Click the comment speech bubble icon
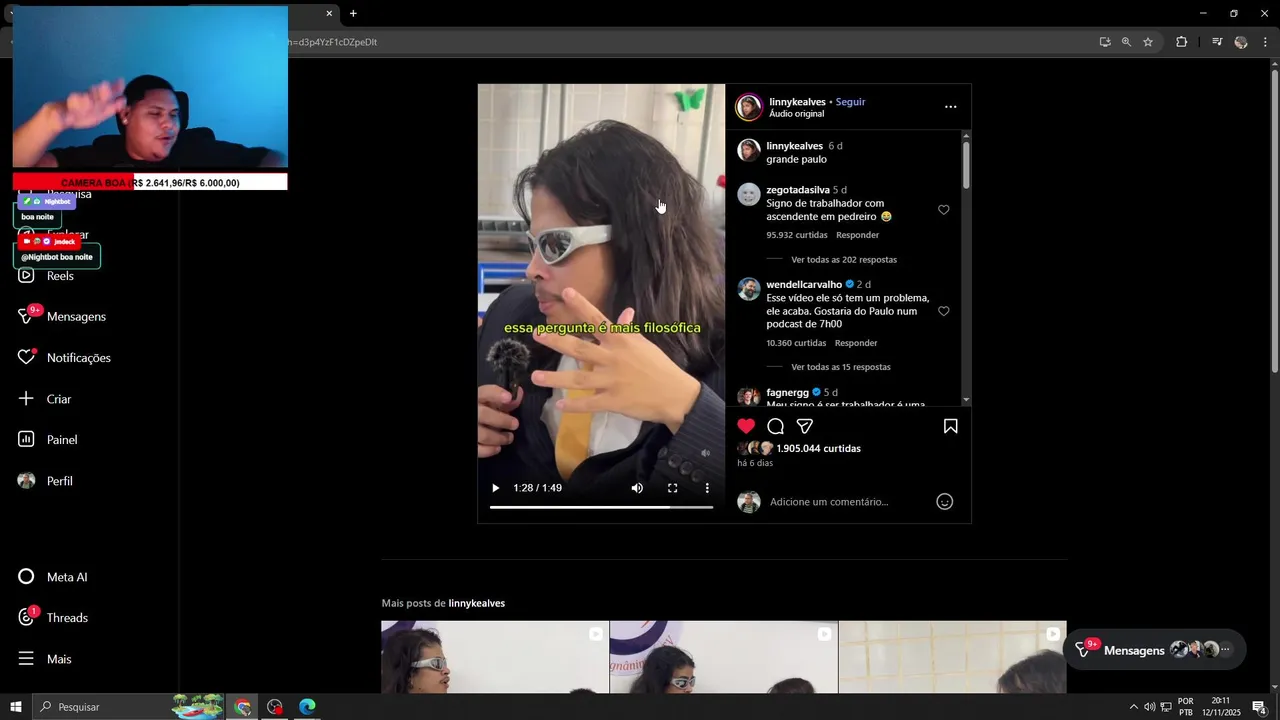 (x=775, y=426)
